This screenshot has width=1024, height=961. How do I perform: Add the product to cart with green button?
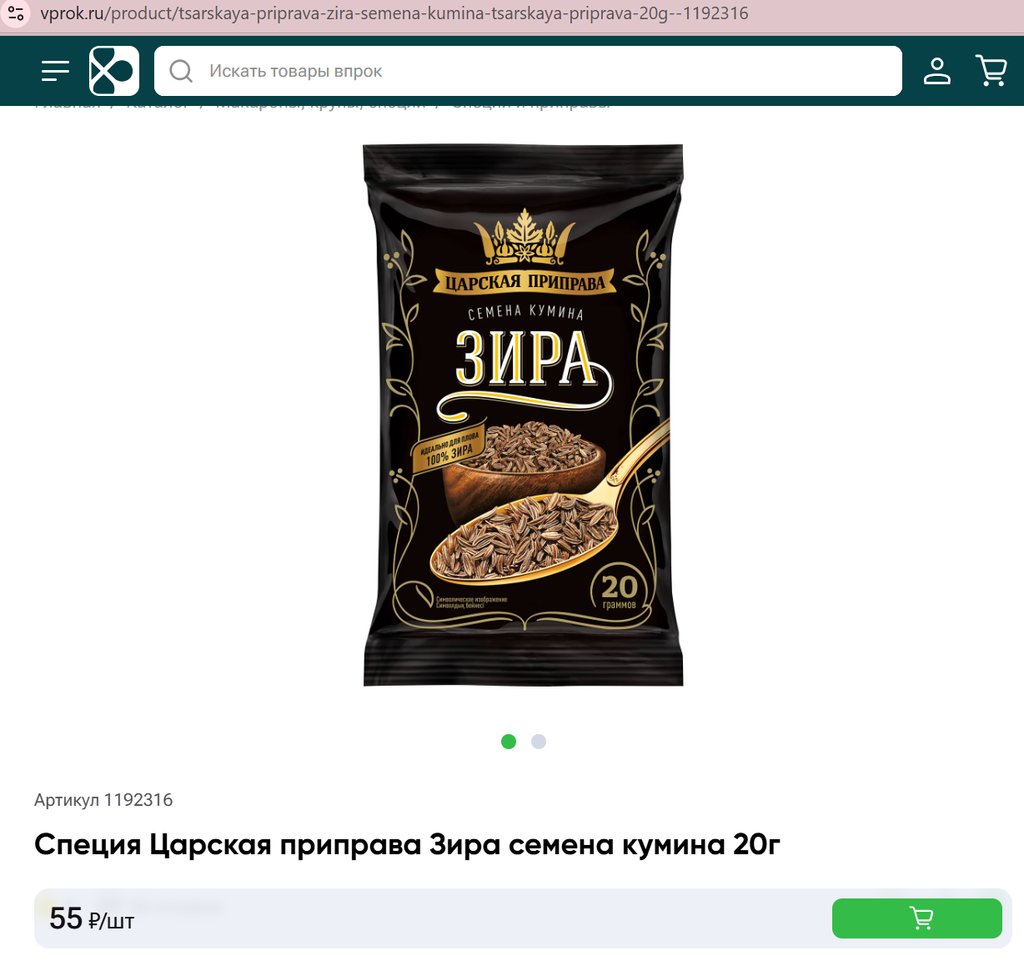(x=917, y=918)
